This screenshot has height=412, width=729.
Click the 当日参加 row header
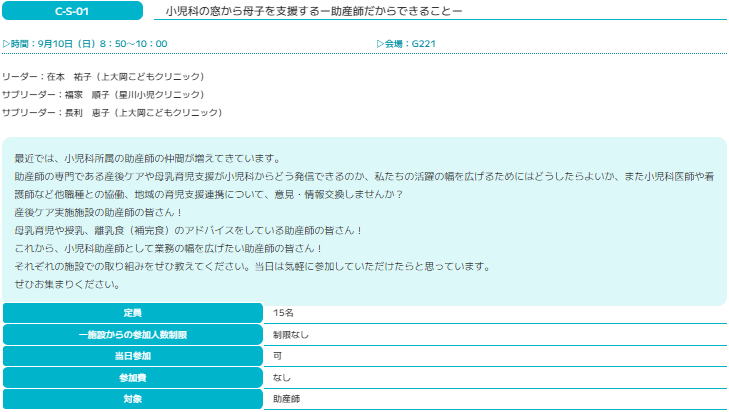coord(132,356)
